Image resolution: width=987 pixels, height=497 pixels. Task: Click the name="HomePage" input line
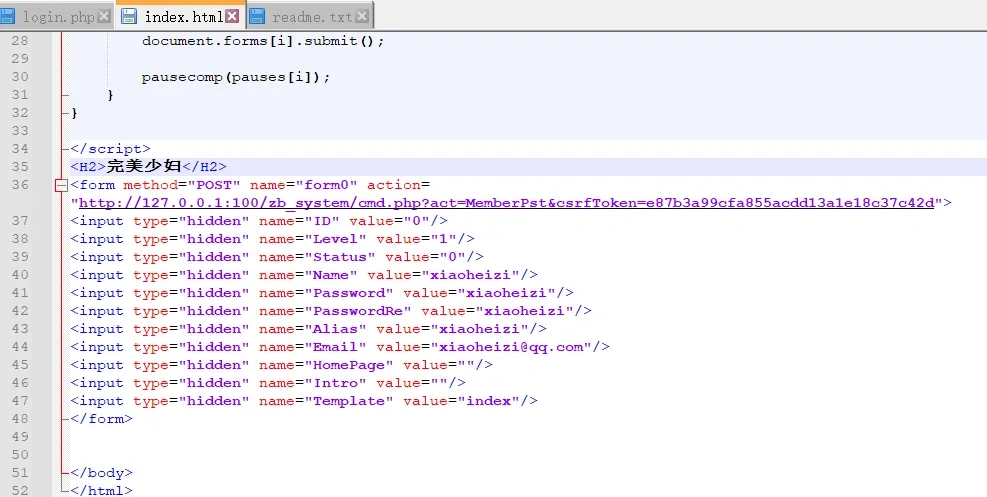coord(281,366)
